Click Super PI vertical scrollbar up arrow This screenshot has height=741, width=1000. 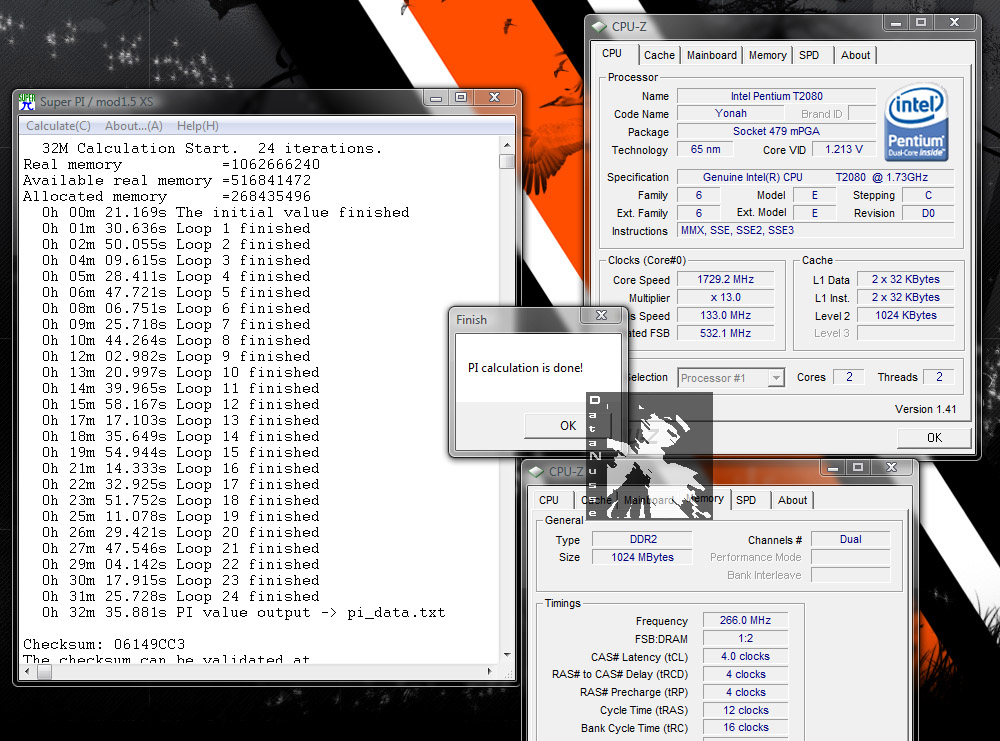point(507,145)
